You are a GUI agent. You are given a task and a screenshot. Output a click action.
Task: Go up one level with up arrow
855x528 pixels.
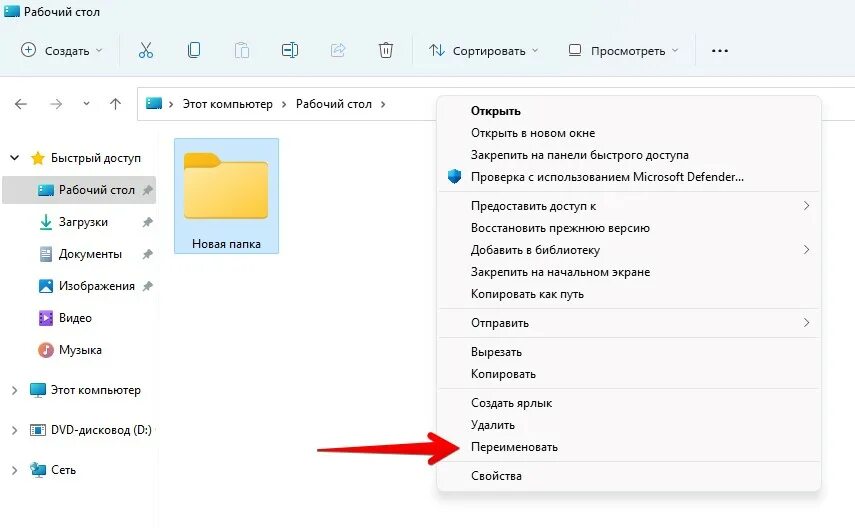pos(115,104)
